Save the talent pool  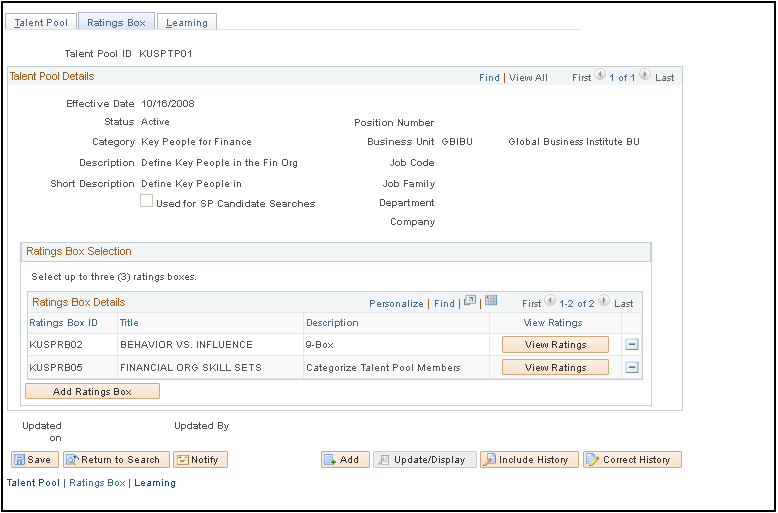click(35, 460)
